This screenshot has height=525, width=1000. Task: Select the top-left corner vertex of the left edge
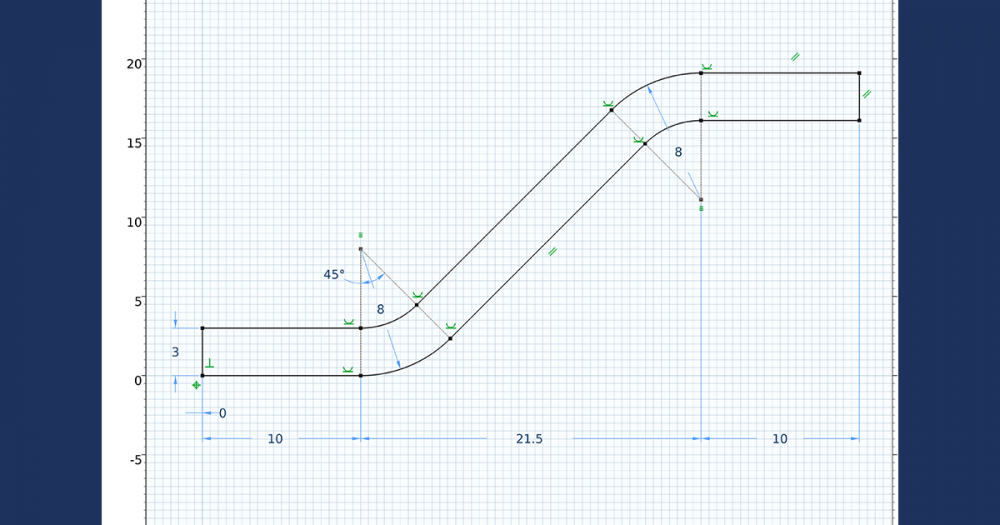click(x=202, y=328)
